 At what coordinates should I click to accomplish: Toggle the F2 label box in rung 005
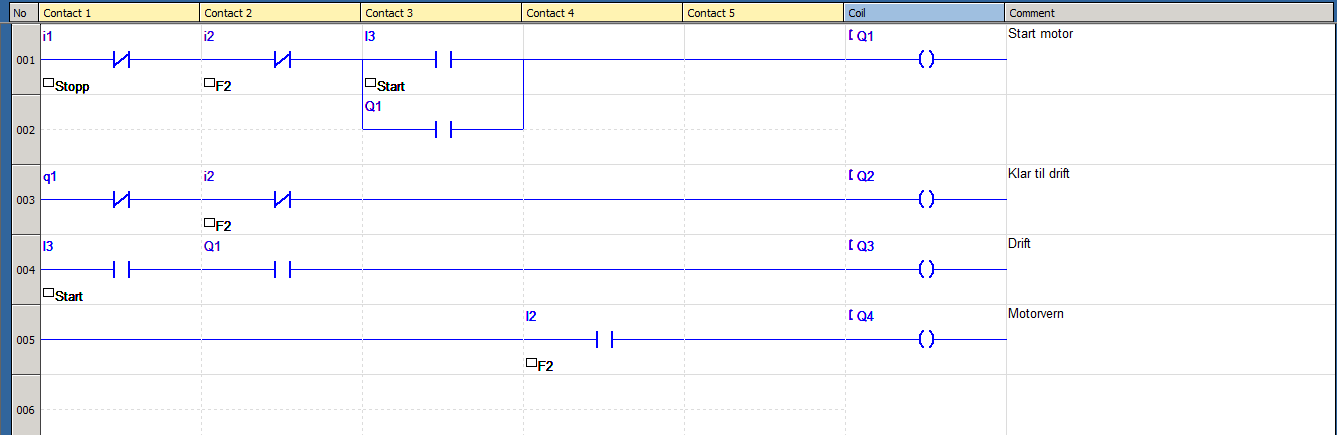531,363
